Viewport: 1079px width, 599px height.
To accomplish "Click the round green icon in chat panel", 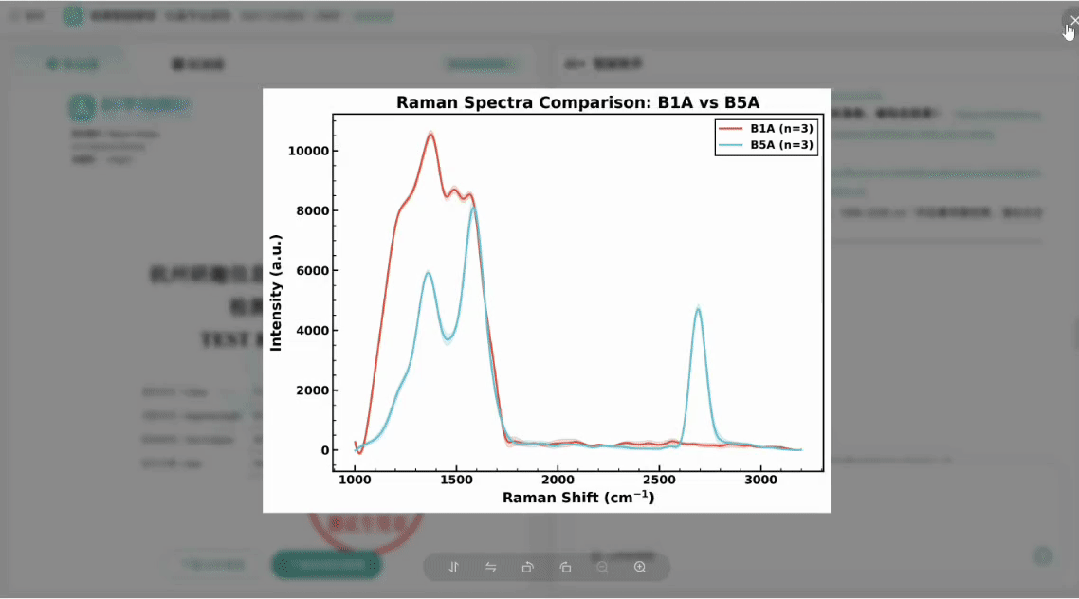I will tap(1043, 556).
